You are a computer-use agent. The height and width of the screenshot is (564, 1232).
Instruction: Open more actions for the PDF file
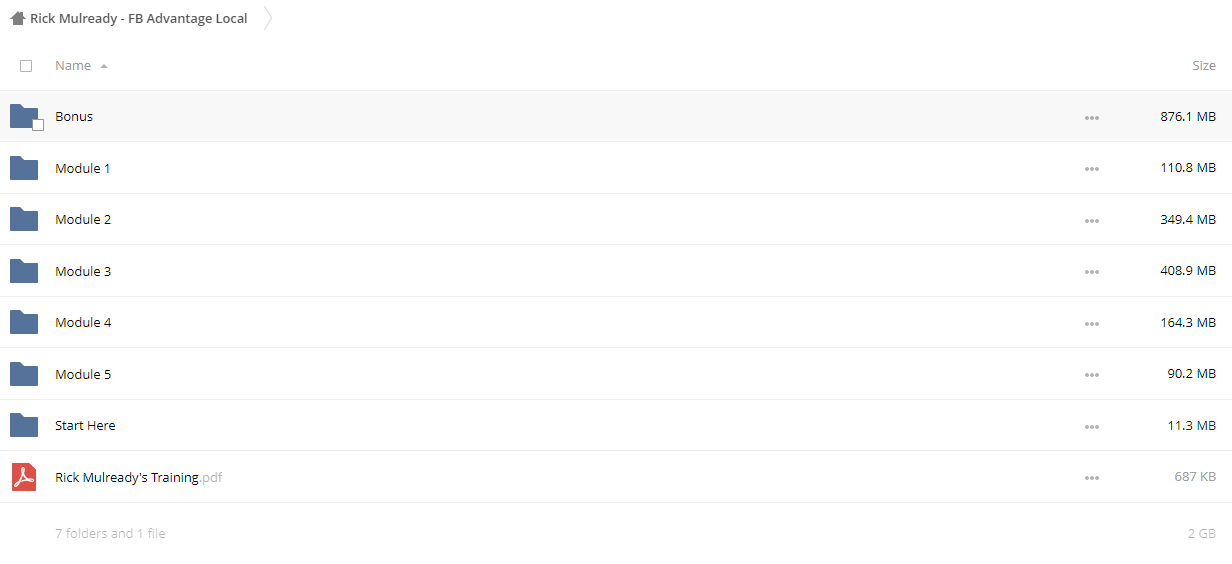coord(1091,478)
